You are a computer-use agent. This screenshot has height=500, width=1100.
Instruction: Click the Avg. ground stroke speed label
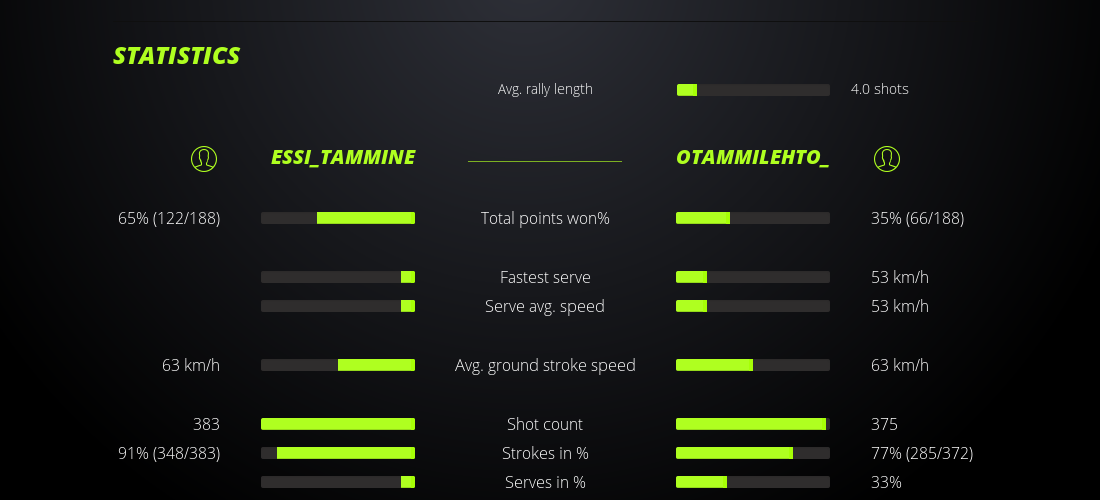[x=545, y=365]
